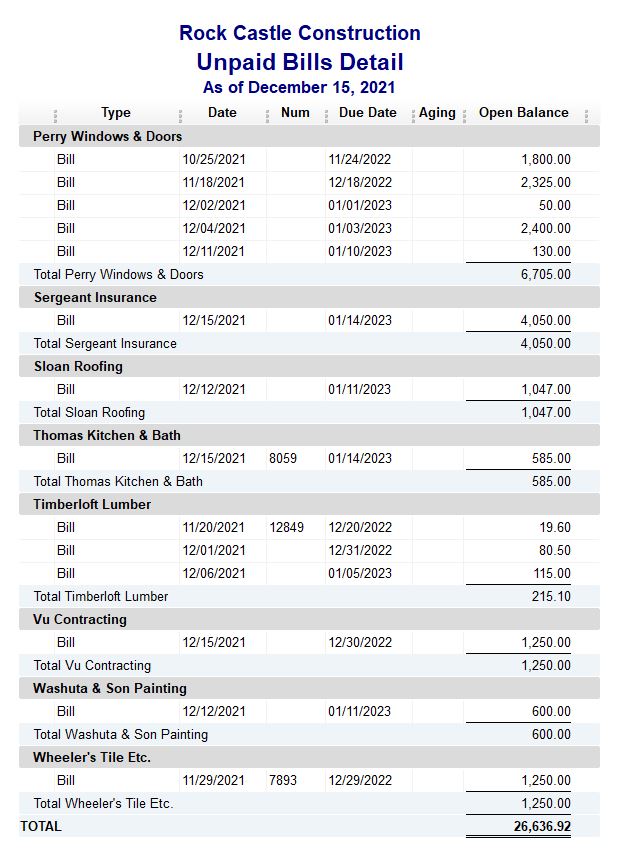Click the 2,325.00 Perry bill amount
Image resolution: width=623 pixels, height=857 pixels.
pyautogui.click(x=545, y=183)
